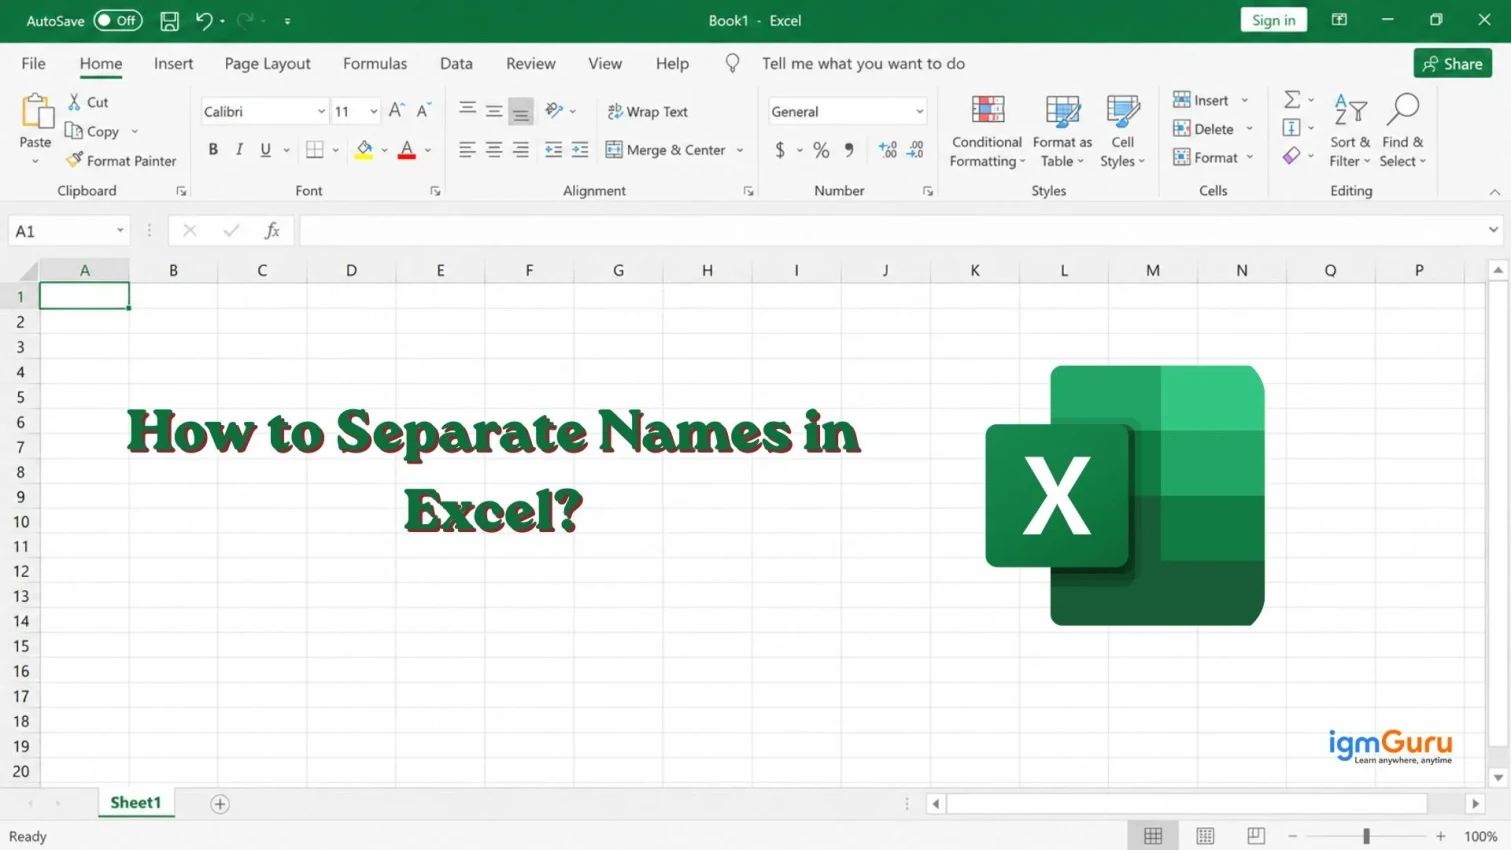Decrease indent in the Alignment group
The height and width of the screenshot is (850, 1511).
pos(553,150)
